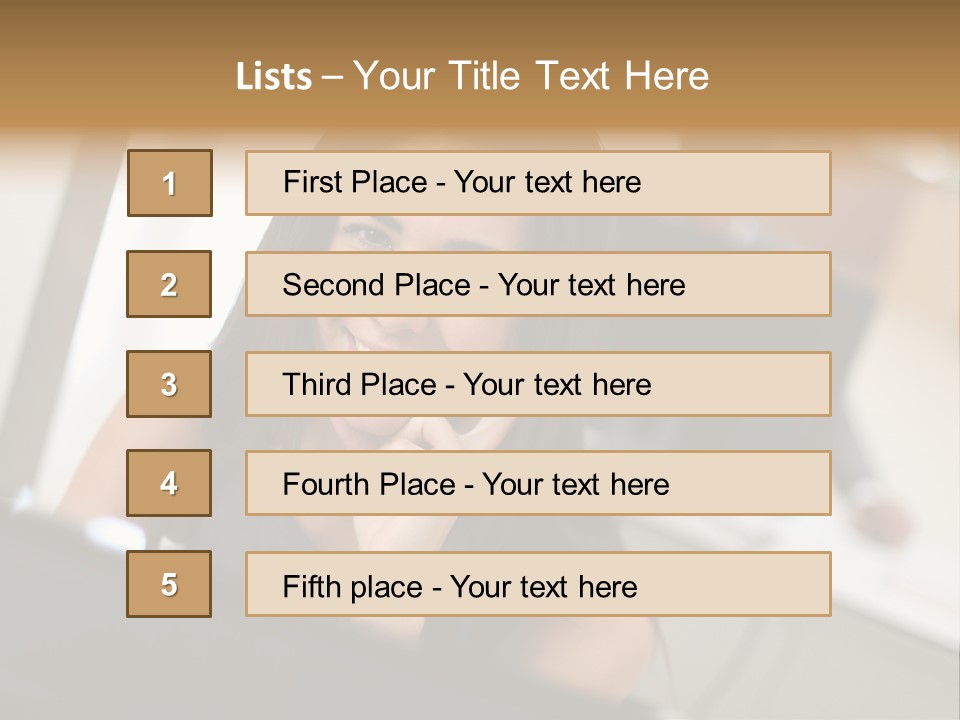Click the word "Fifth" in the last row
Viewport: 960px width, 720px height.
click(x=312, y=586)
